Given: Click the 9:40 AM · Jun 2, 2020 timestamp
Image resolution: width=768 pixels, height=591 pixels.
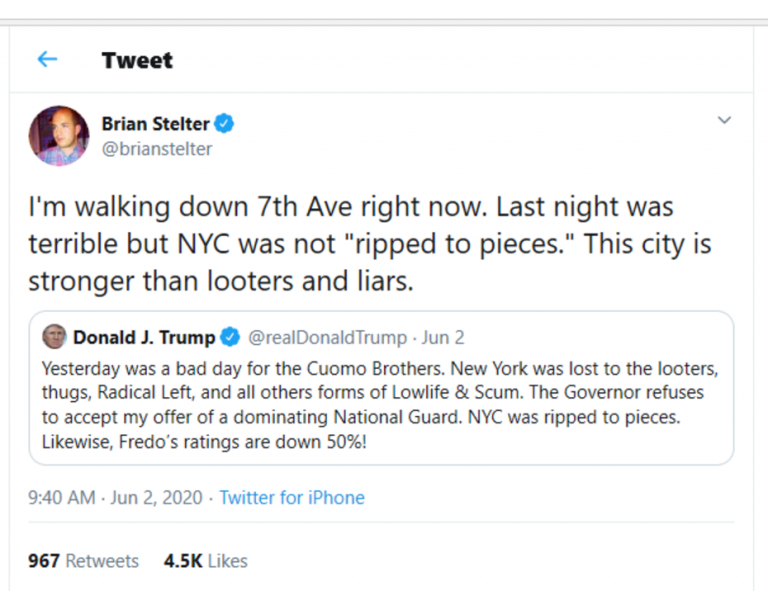Looking at the screenshot, I should coord(115,497).
